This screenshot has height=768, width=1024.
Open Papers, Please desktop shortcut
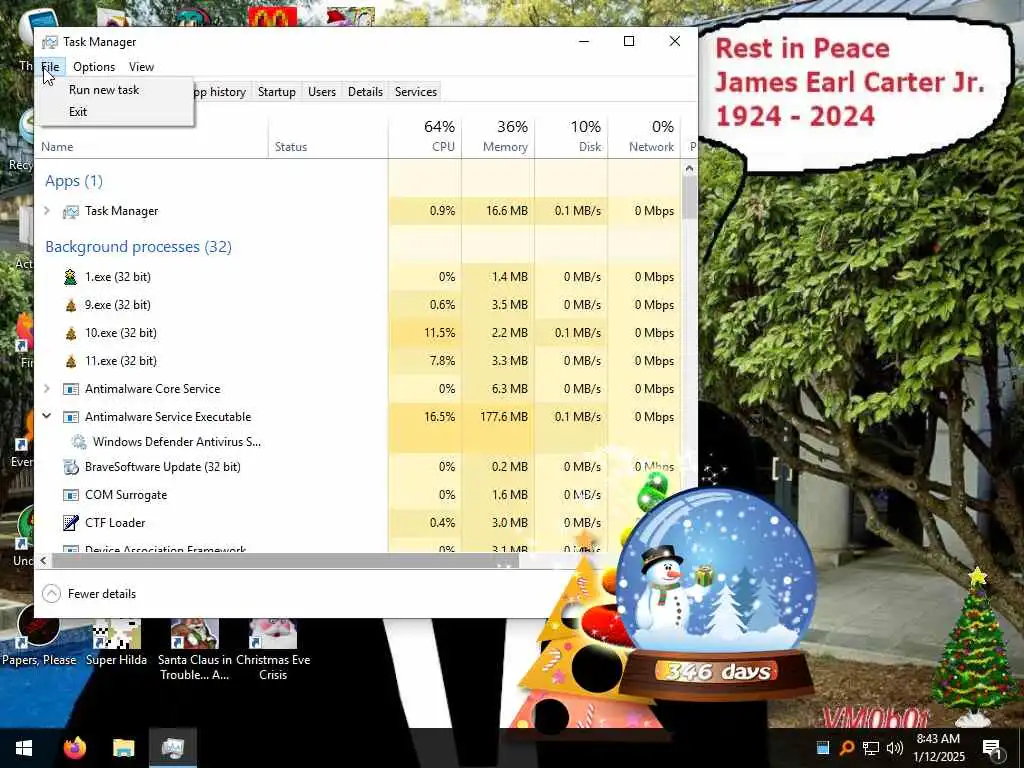[39, 637]
